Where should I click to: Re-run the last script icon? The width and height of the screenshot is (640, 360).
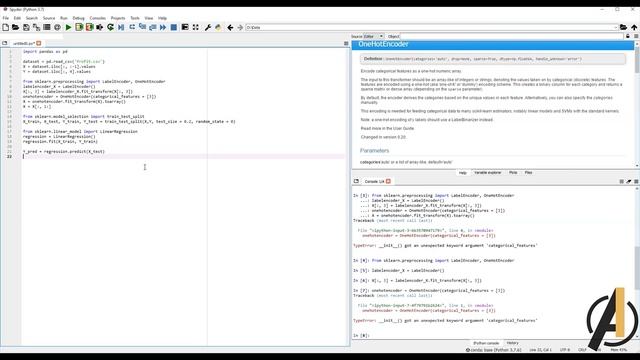pos(110,27)
